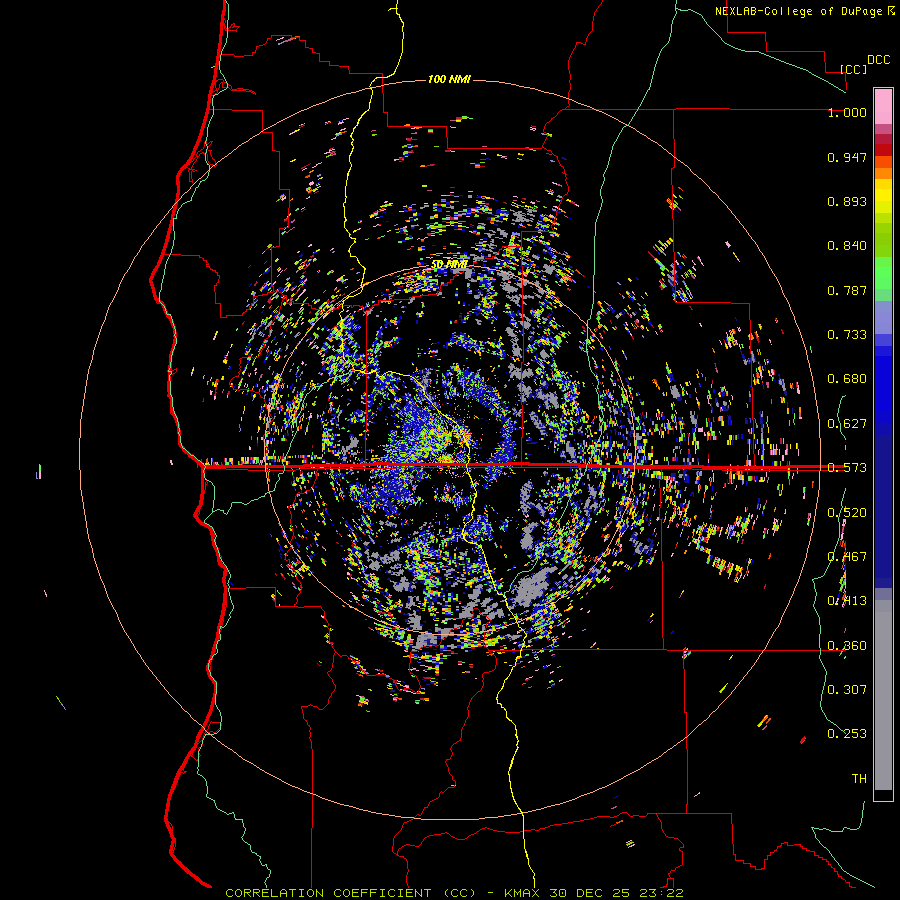Pick the bright green color bar segment

pyautogui.click(x=883, y=273)
